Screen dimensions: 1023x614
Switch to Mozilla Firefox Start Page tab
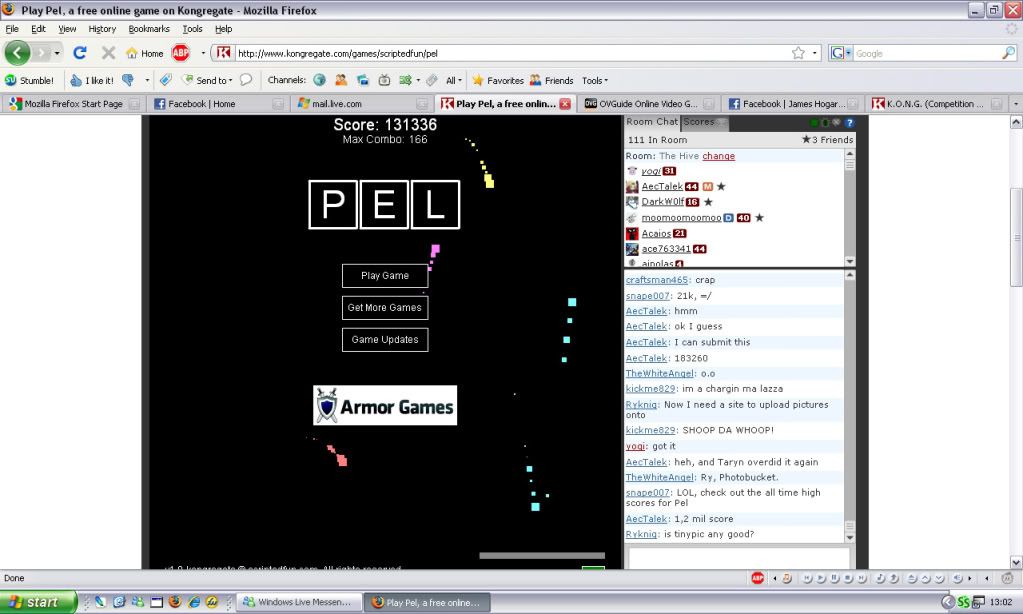pos(72,104)
